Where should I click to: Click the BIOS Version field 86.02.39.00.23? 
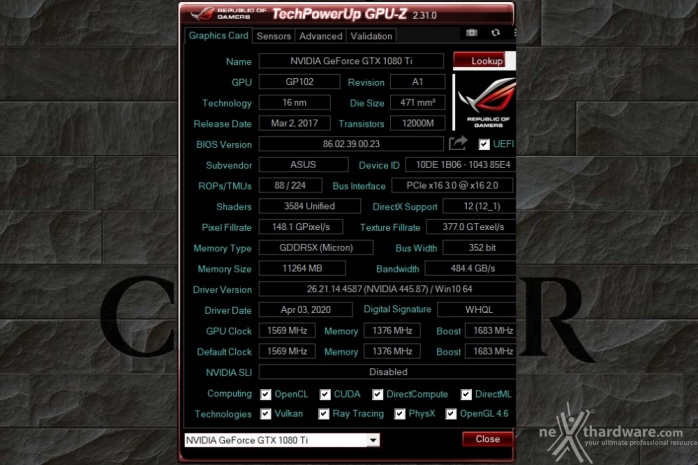pyautogui.click(x=351, y=144)
